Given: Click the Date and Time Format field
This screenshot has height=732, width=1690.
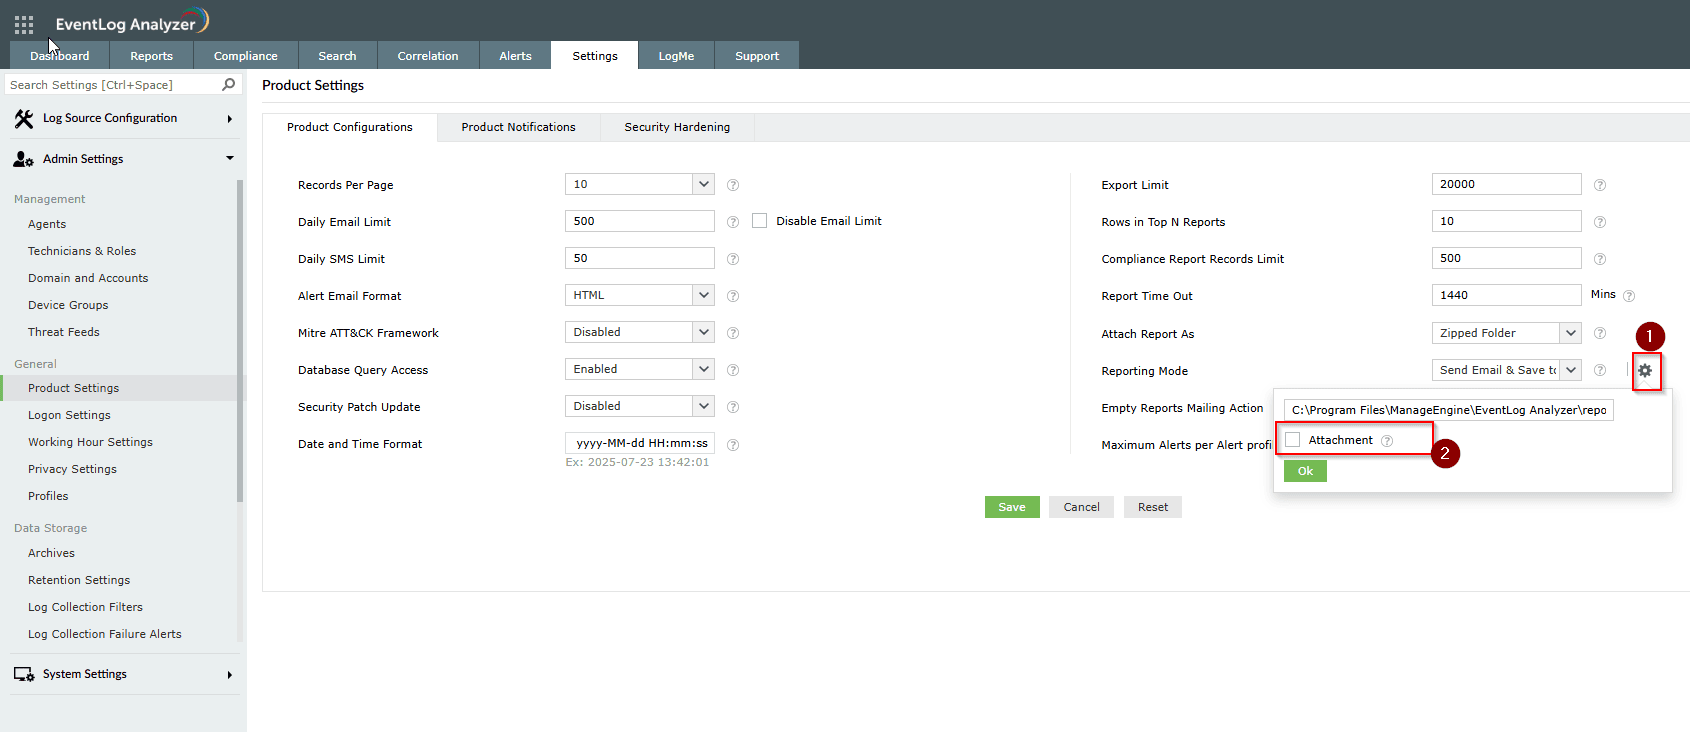Looking at the screenshot, I should click(x=639, y=443).
